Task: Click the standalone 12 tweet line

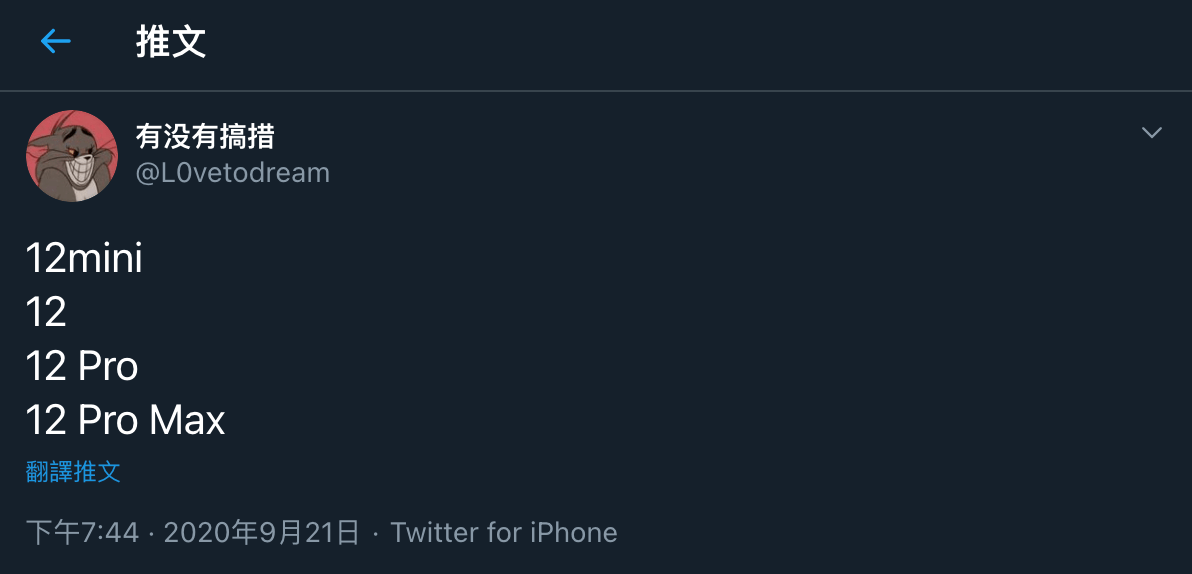Action: [46, 313]
